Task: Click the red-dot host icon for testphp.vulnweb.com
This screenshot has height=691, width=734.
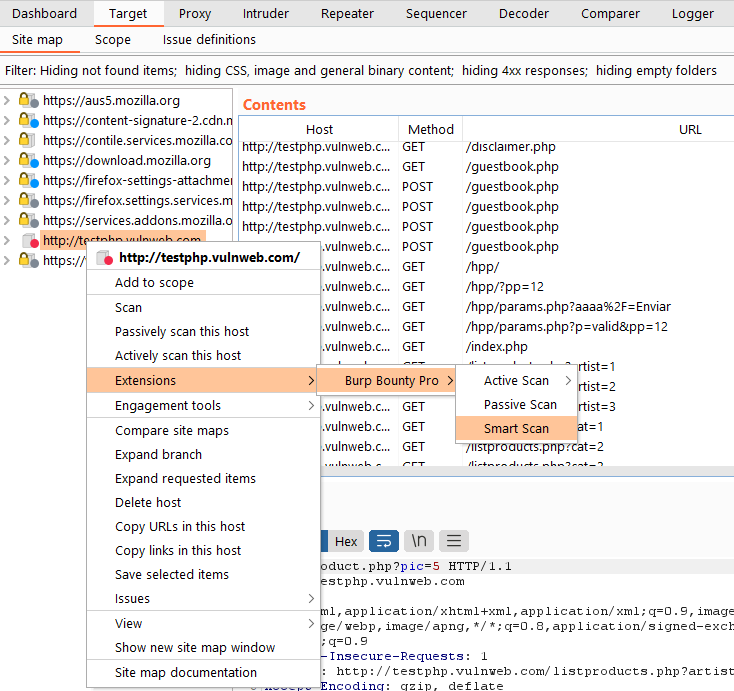Action: click(29, 240)
